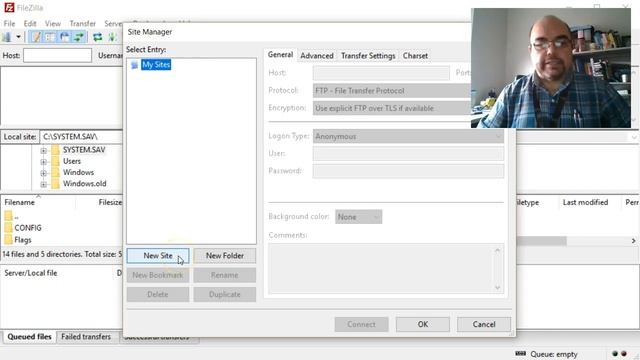Select My Sites entry in Site Manager
The image size is (640, 360).
point(156,64)
